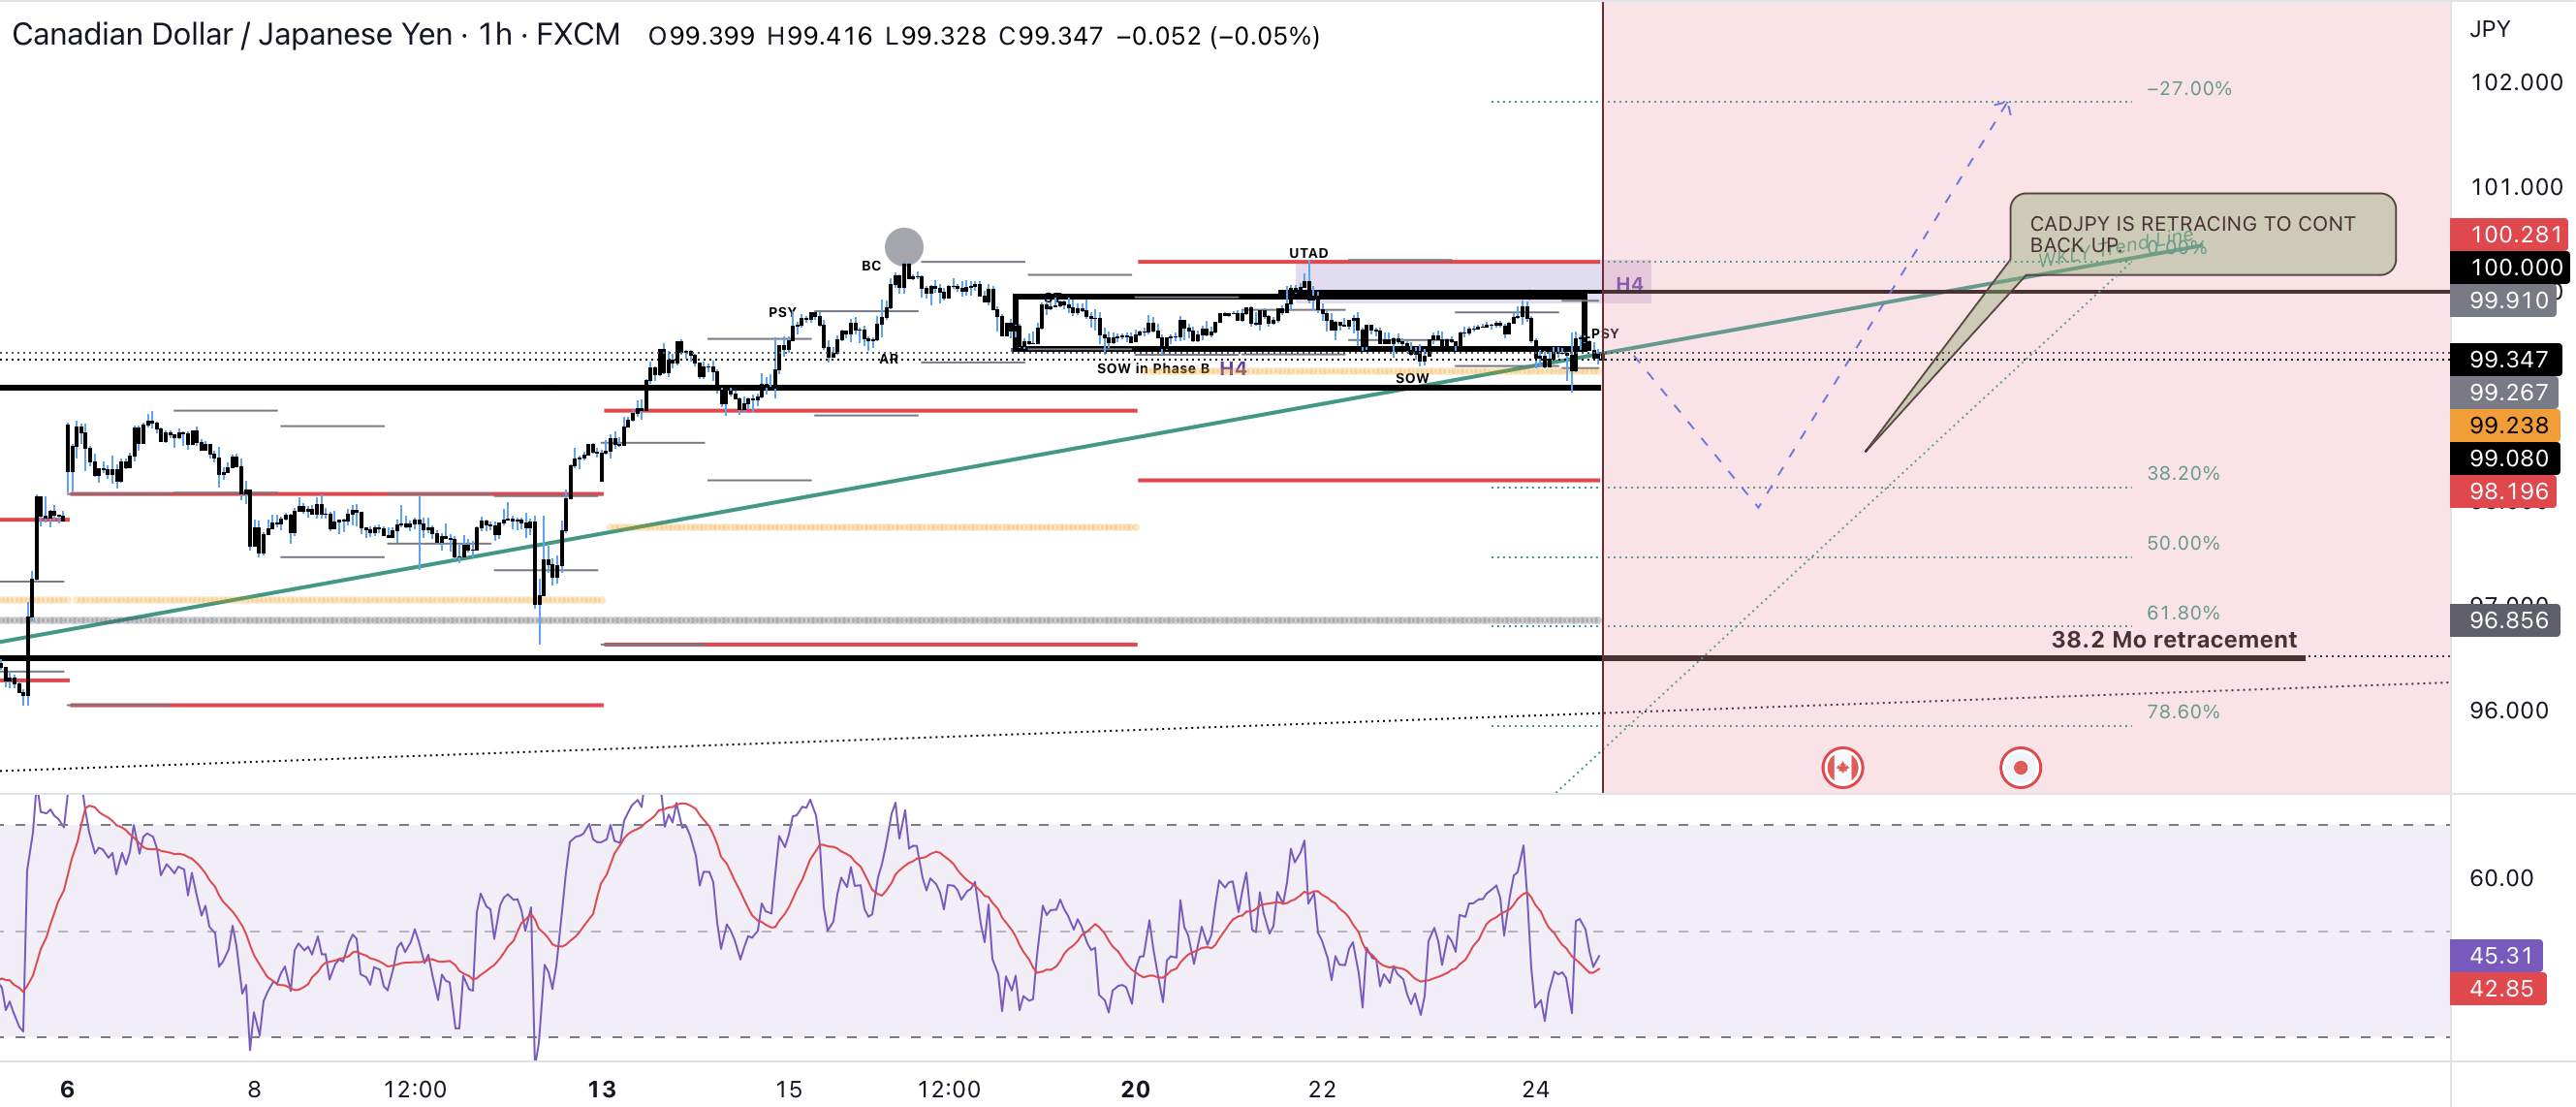Screen dimensions: 2576x1107
Task: Click the 61.80% Fibonacci level label
Action: point(2183,612)
